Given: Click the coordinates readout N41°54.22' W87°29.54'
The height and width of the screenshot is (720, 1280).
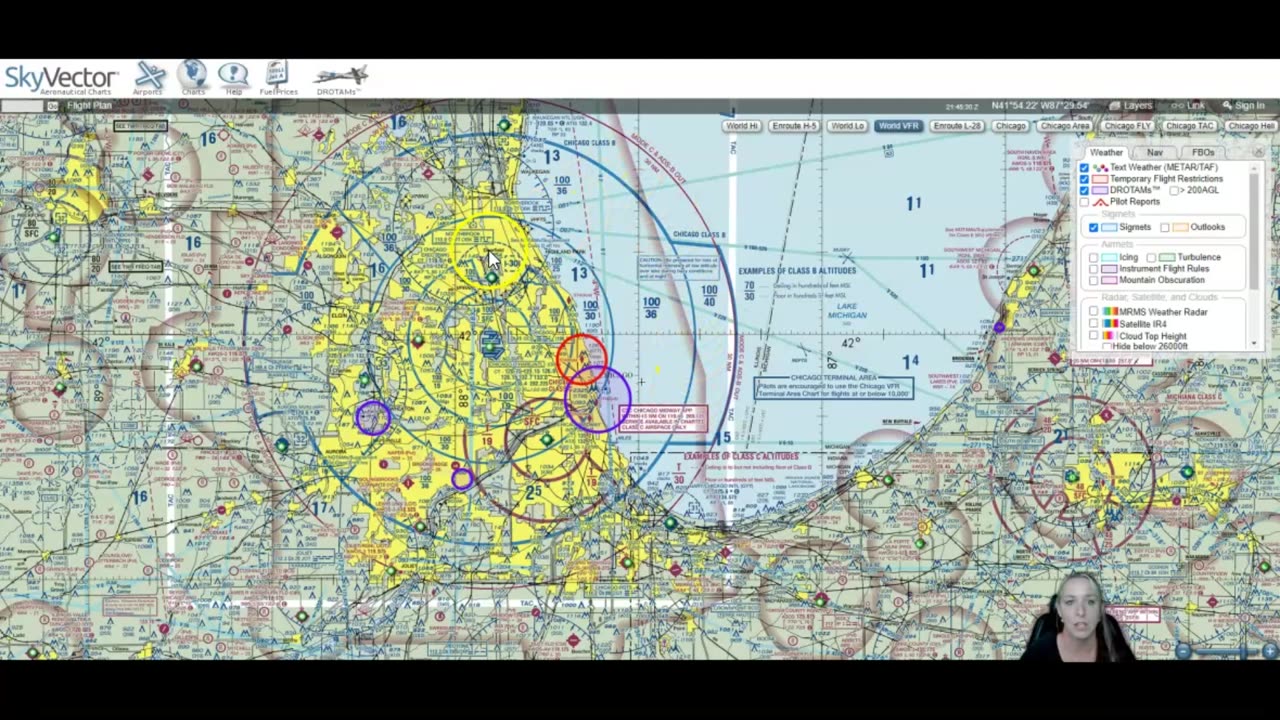Looking at the screenshot, I should pyautogui.click(x=1039, y=106).
